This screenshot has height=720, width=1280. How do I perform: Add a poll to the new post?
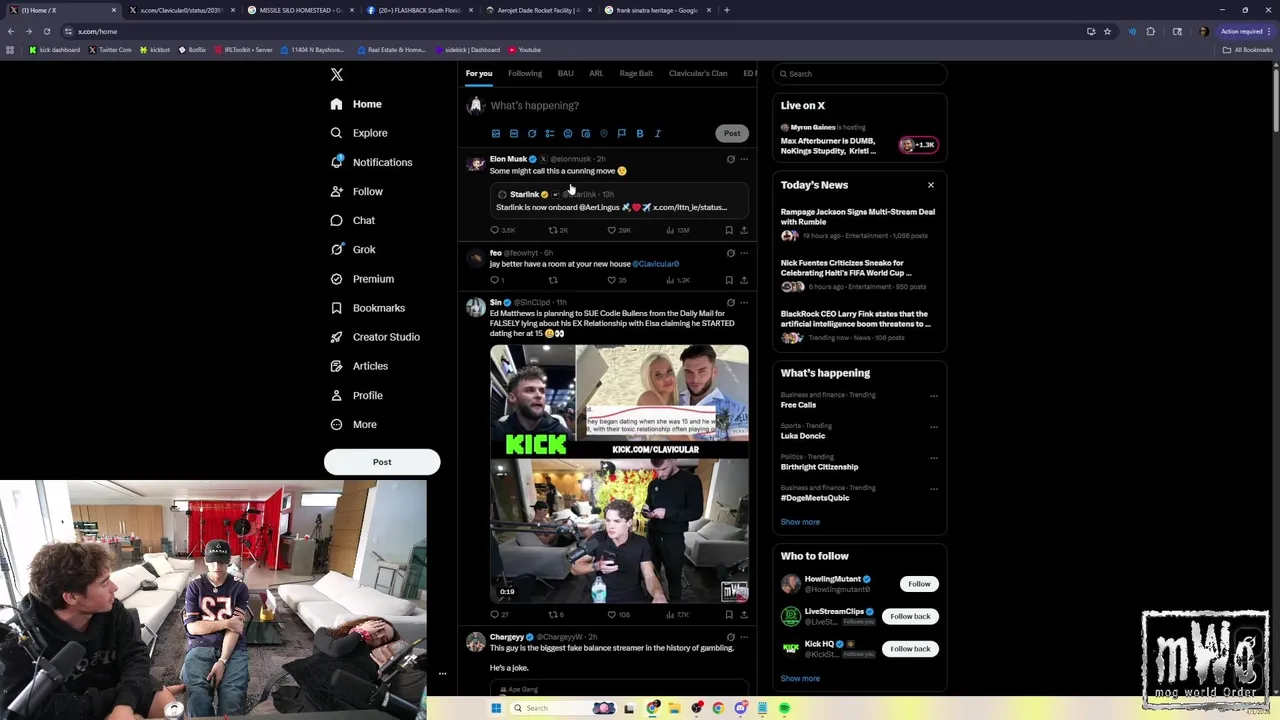550,133
